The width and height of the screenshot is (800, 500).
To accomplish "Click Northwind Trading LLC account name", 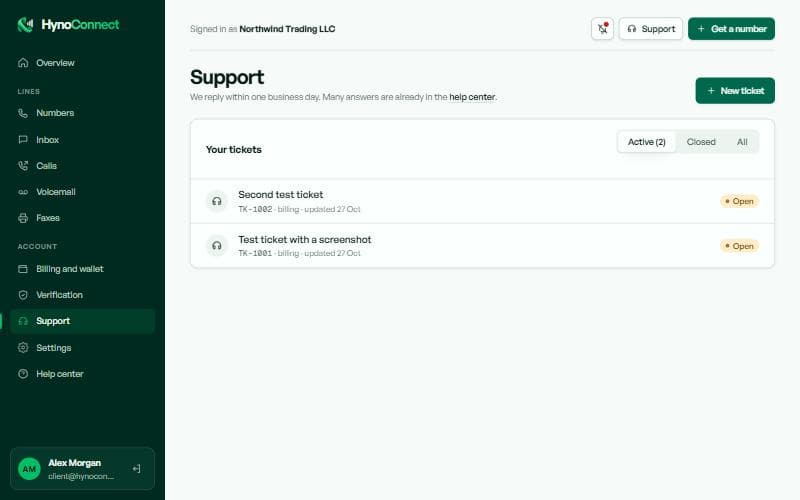I will point(287,29).
